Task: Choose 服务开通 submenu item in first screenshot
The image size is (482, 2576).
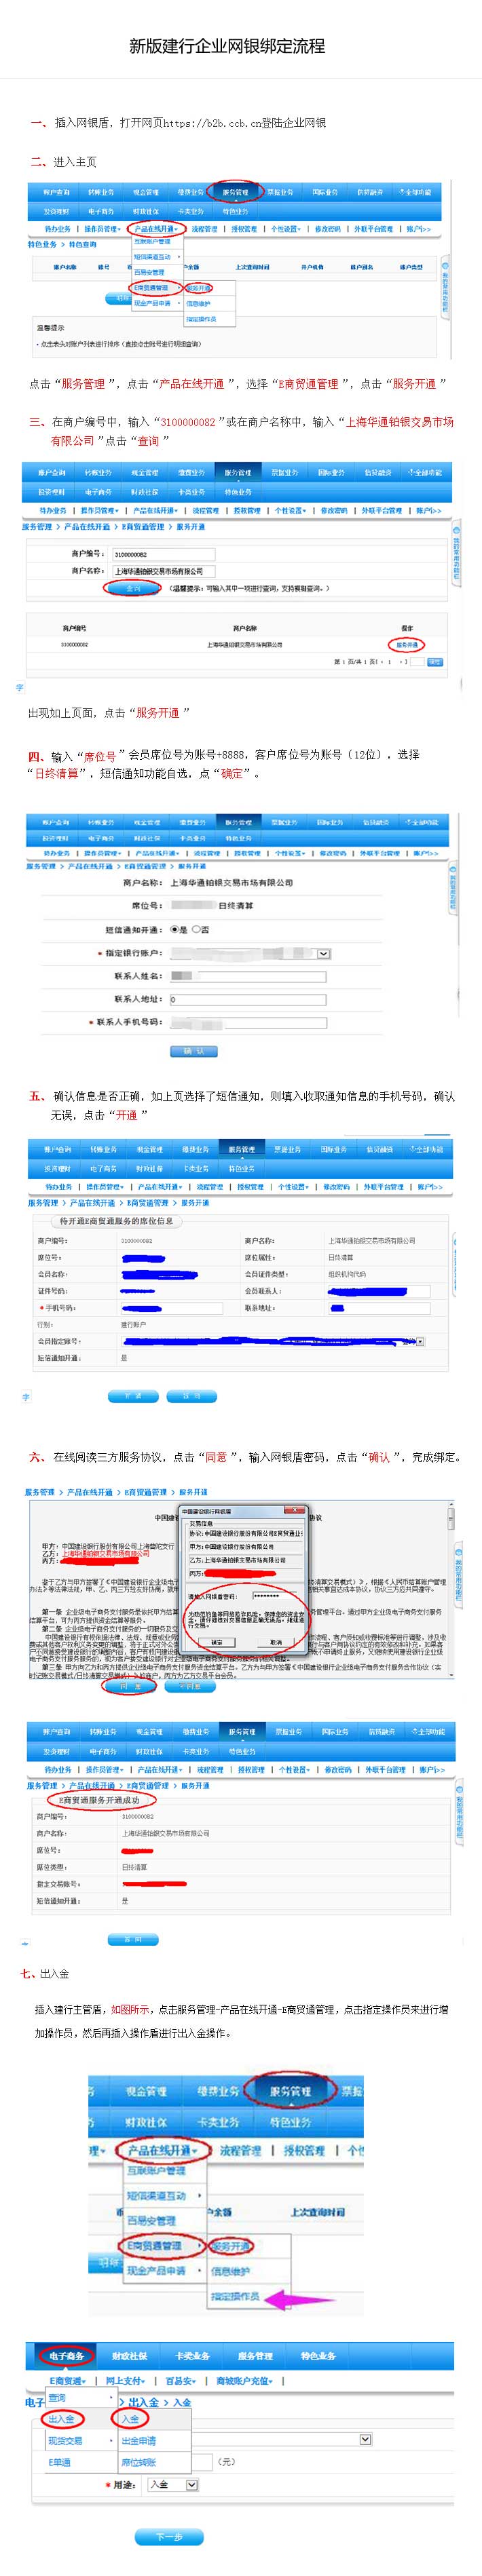Action: click(x=199, y=288)
